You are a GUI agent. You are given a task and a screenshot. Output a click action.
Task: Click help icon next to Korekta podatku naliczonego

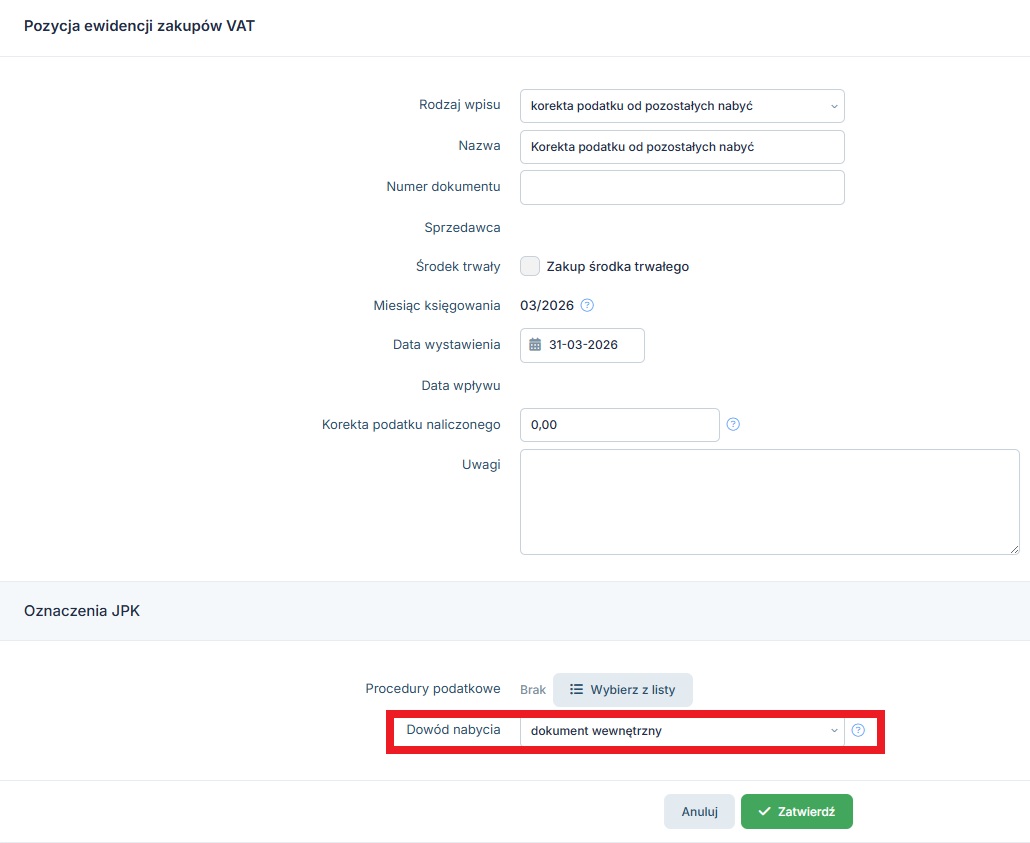click(733, 424)
